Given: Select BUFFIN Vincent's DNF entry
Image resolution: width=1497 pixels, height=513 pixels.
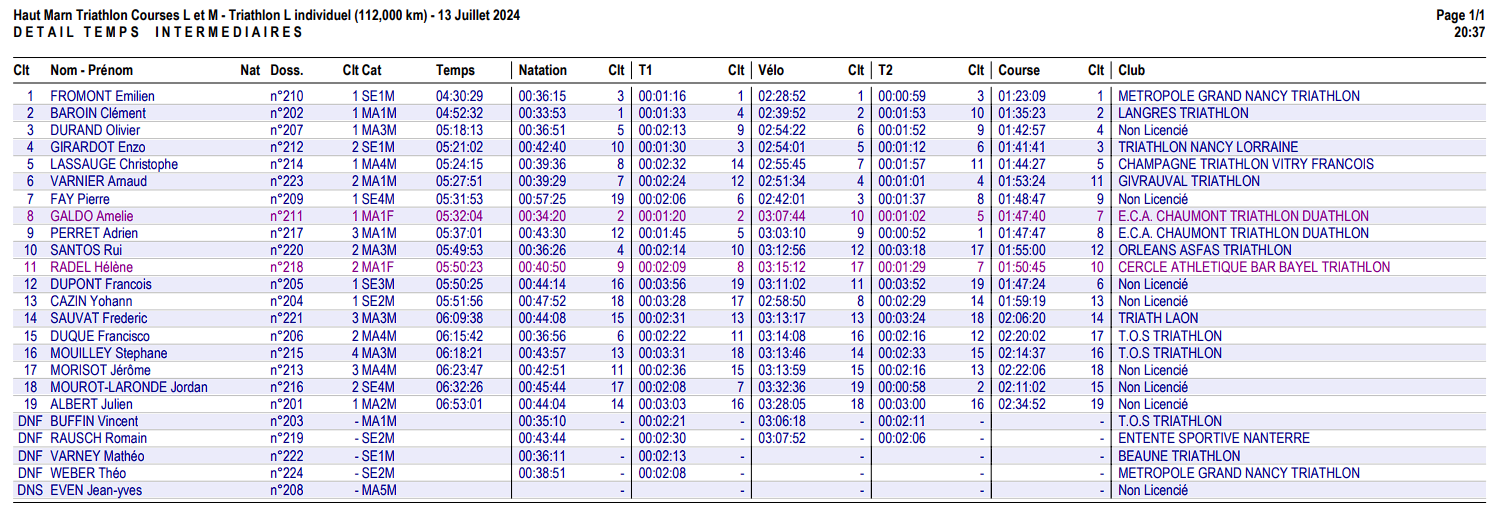Looking at the screenshot, I should click(94, 421).
